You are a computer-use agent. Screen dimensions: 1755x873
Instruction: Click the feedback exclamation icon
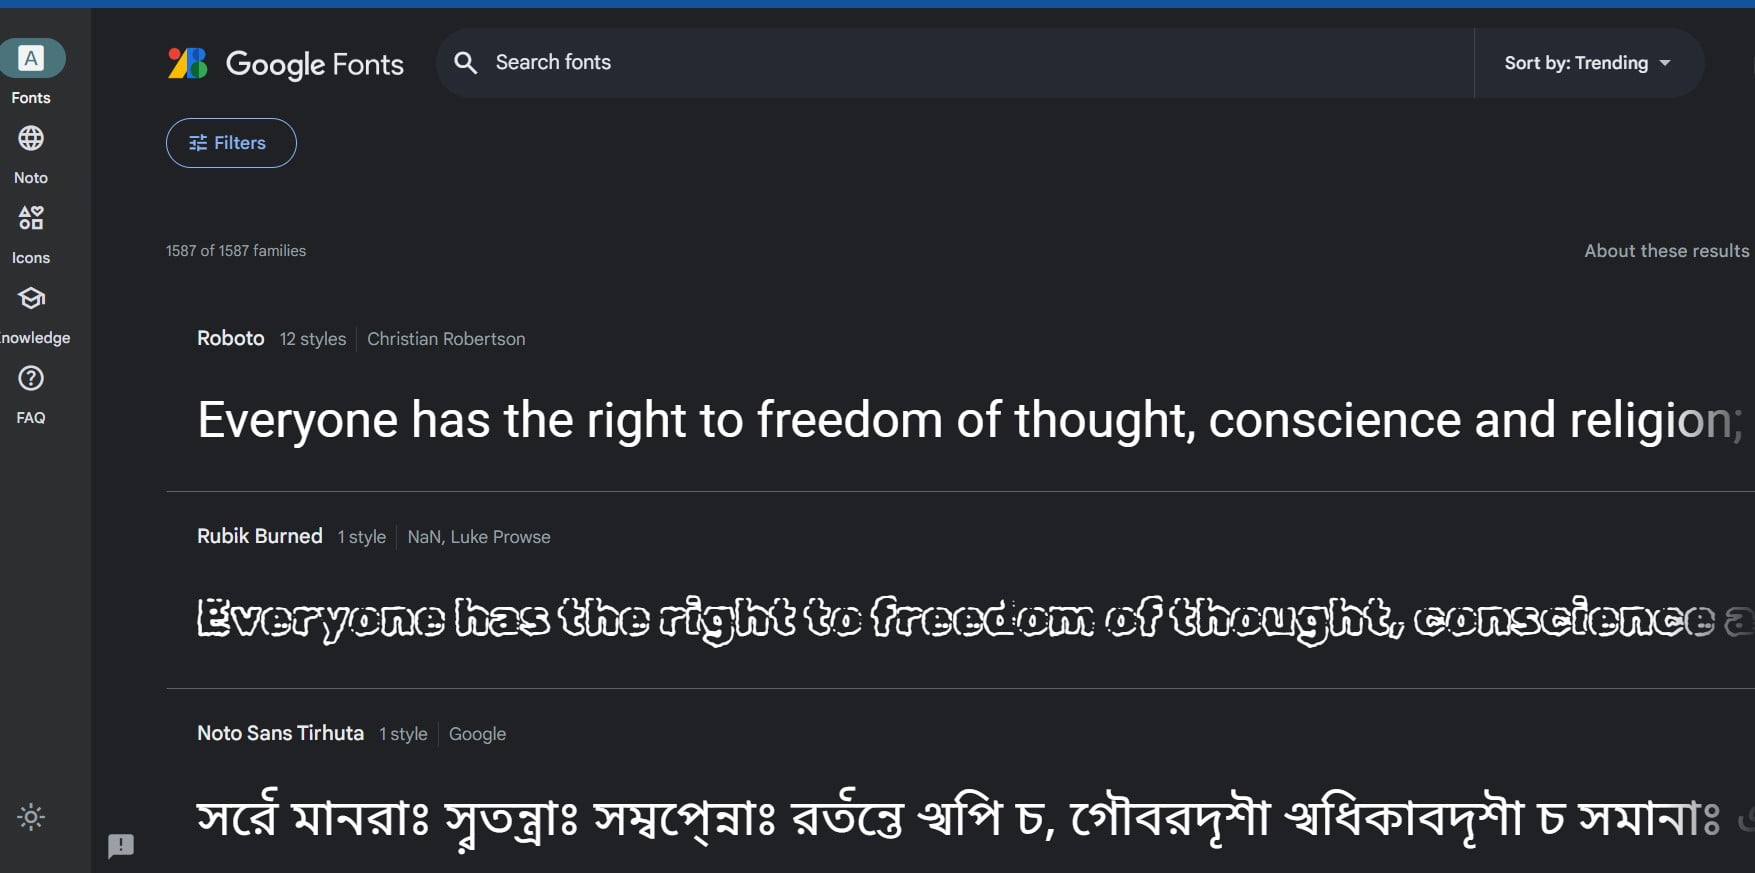point(121,846)
